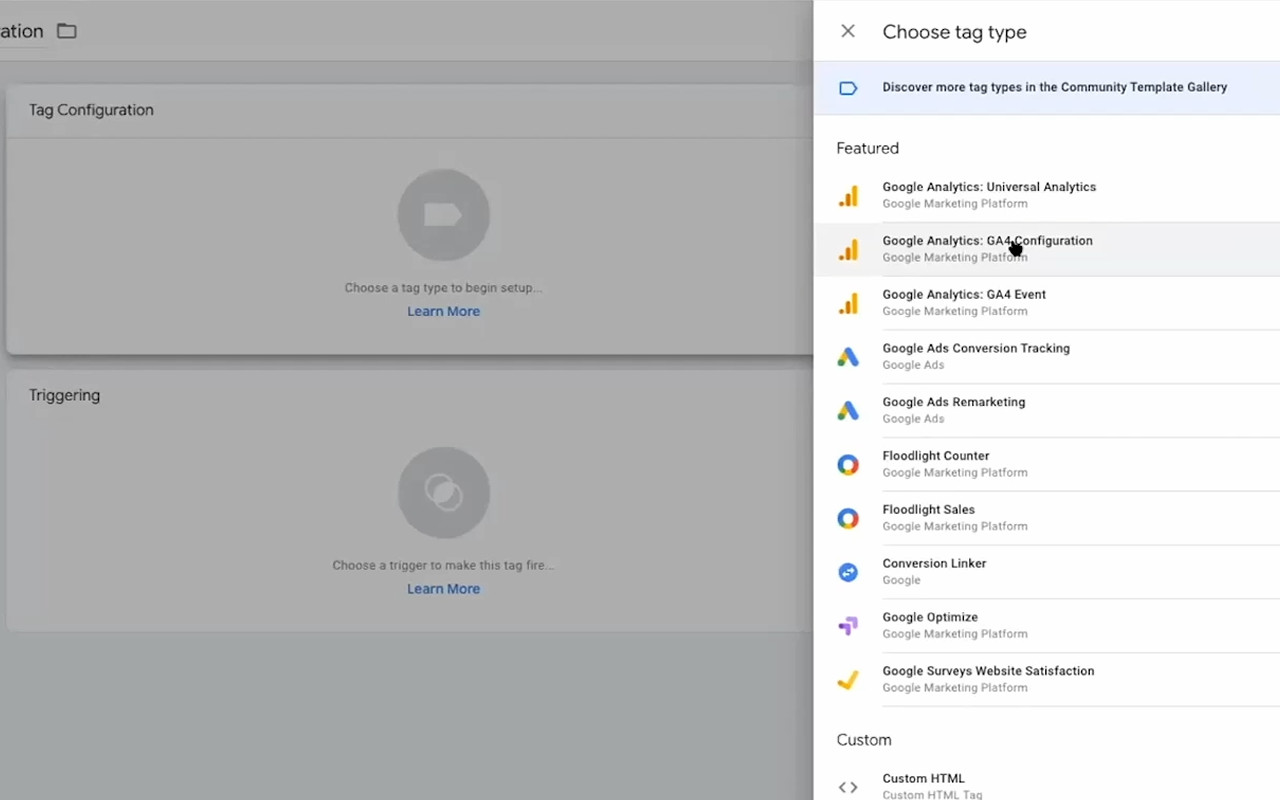Click 'Choose a trigger to make this tag fire' text
Viewport: 1280px width, 800px height.
443,565
